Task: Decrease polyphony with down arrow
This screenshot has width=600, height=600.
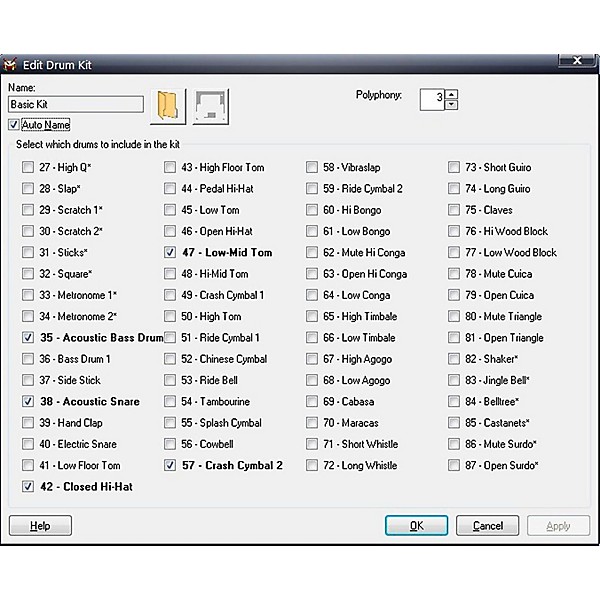Action: (452, 104)
